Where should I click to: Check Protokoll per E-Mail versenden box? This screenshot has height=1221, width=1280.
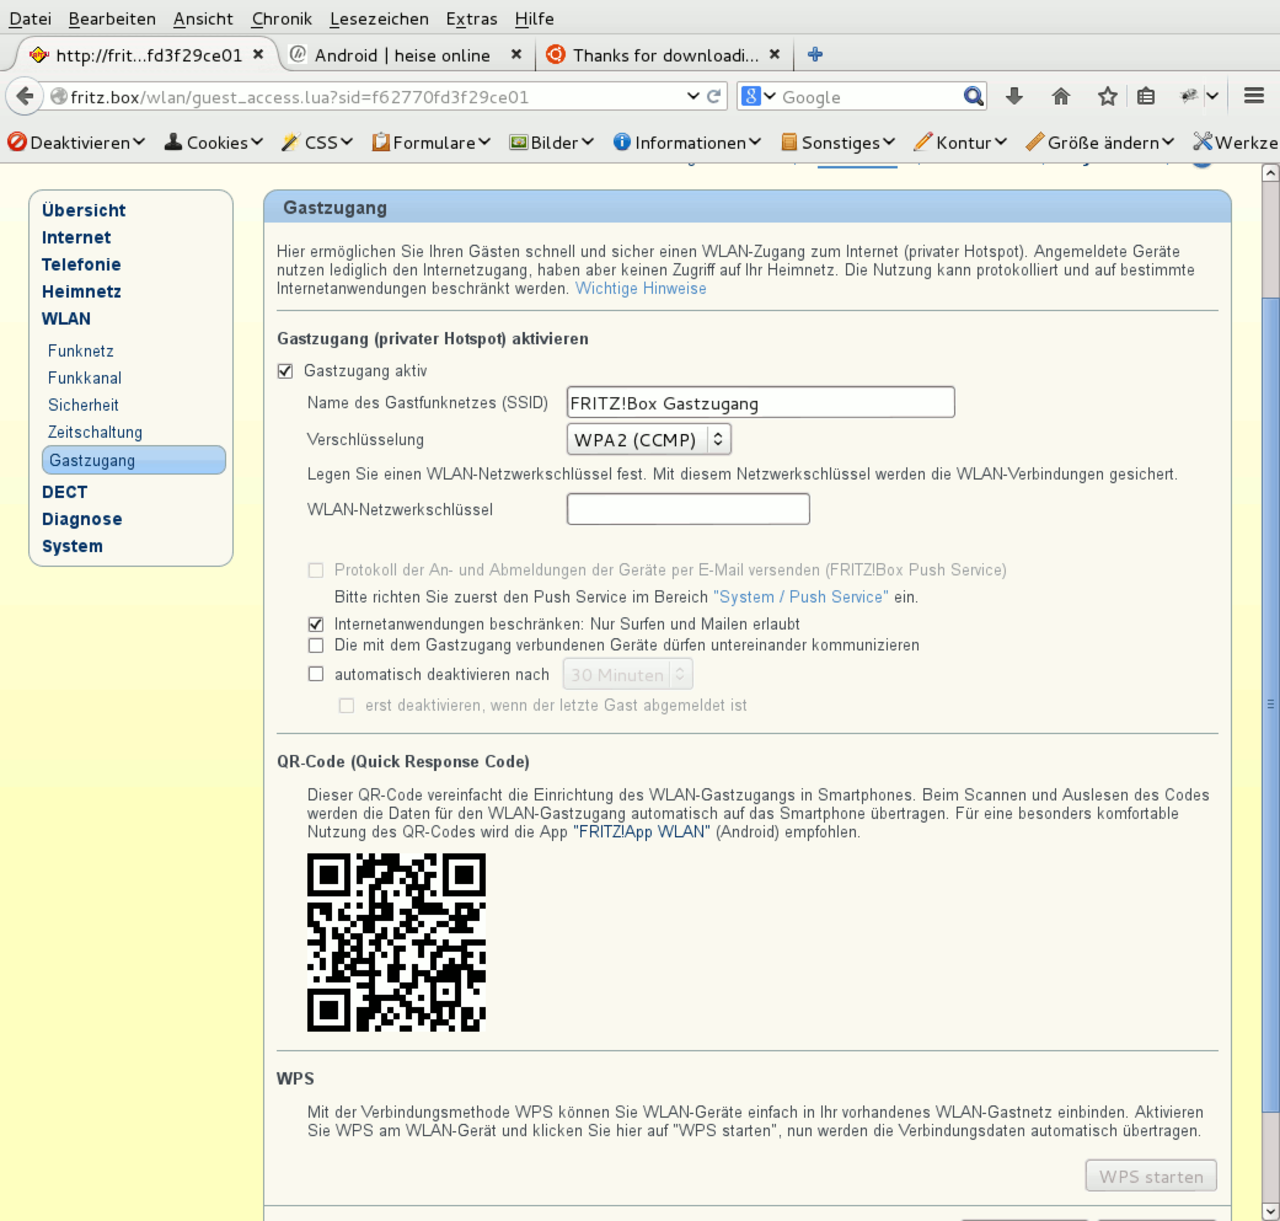316,570
